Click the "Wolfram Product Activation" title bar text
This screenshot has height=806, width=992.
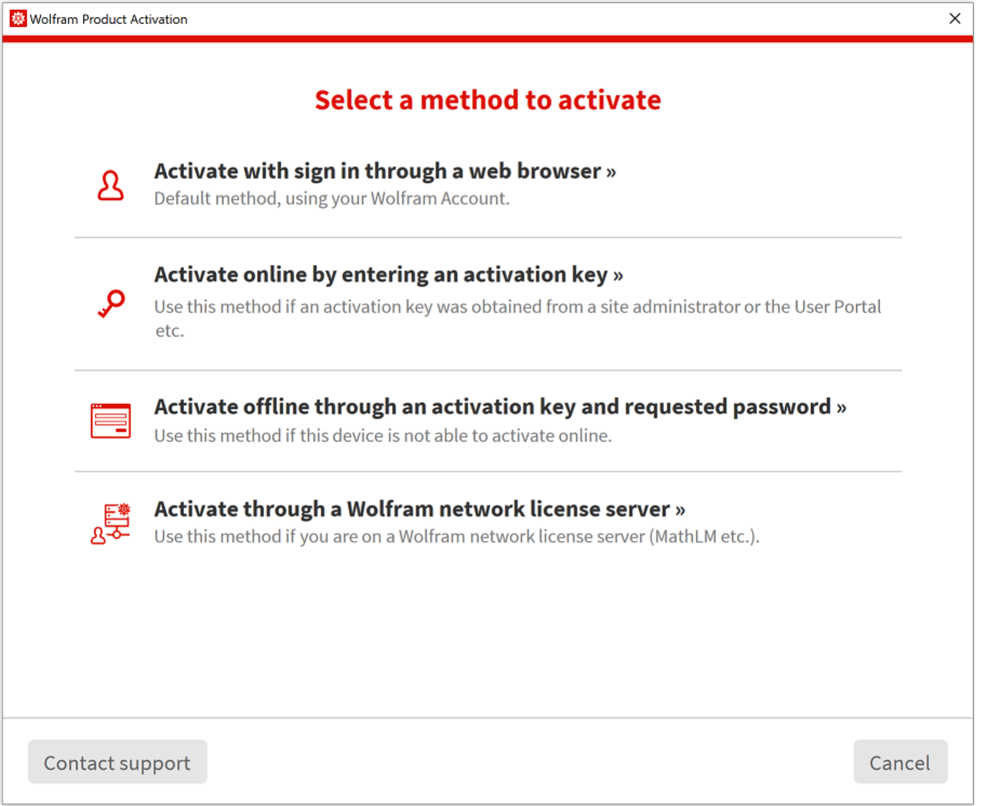tap(108, 19)
